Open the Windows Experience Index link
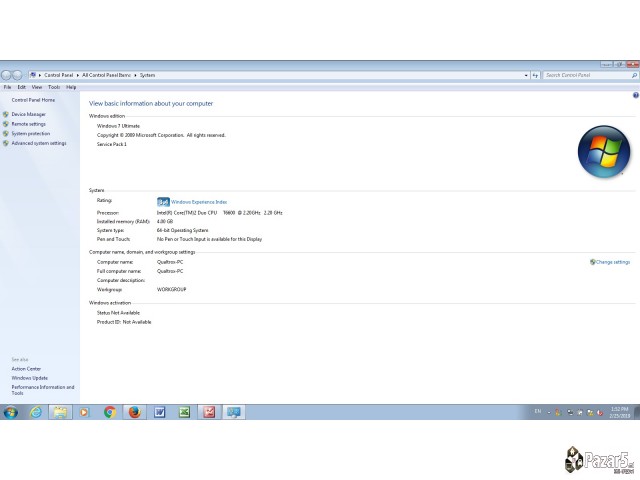Image resolution: width=640 pixels, height=480 pixels. point(199,202)
